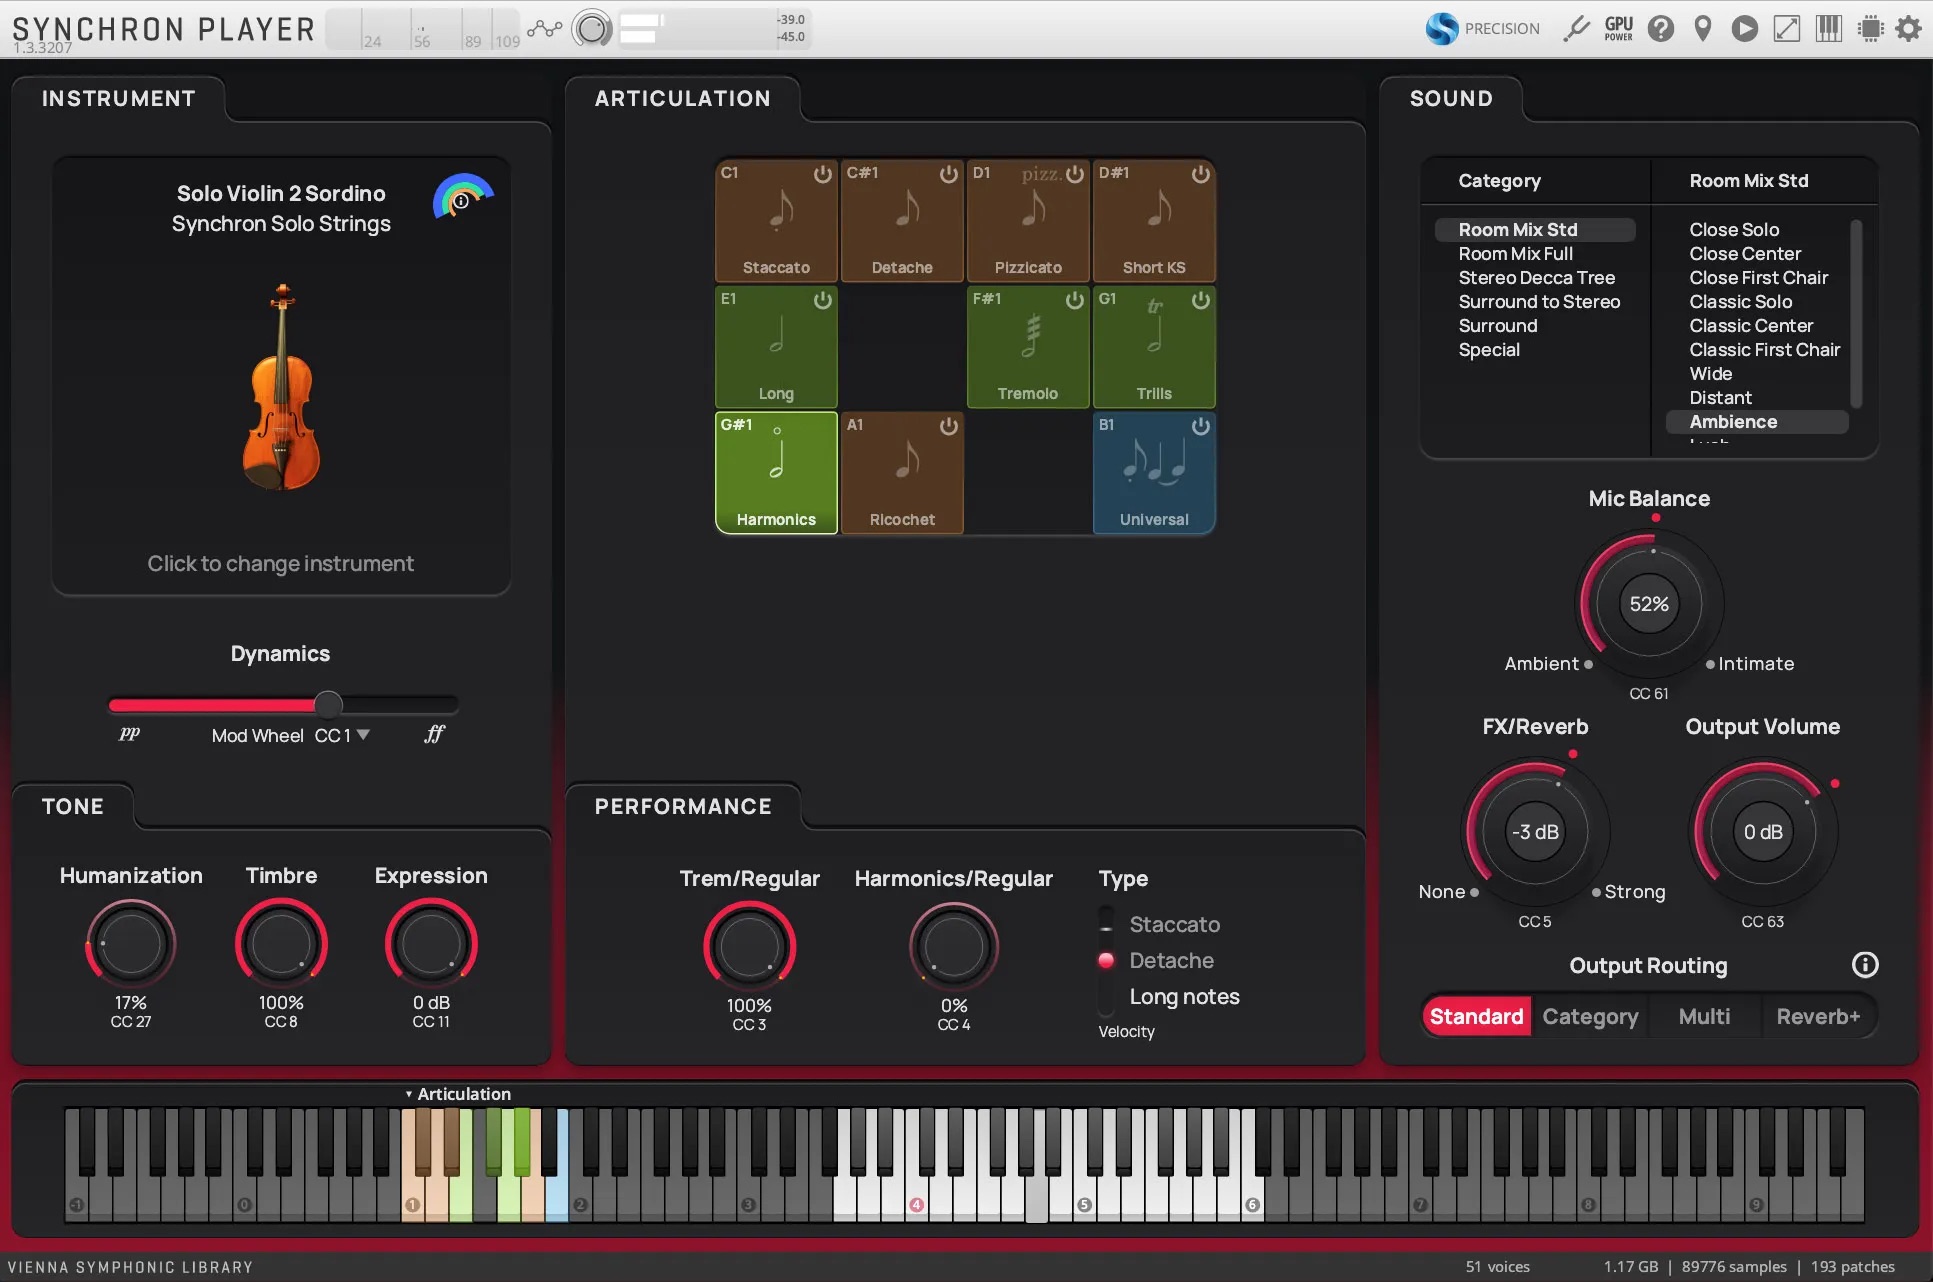Switch to the Sound tab
The height and width of the screenshot is (1282, 1933).
[1451, 98]
